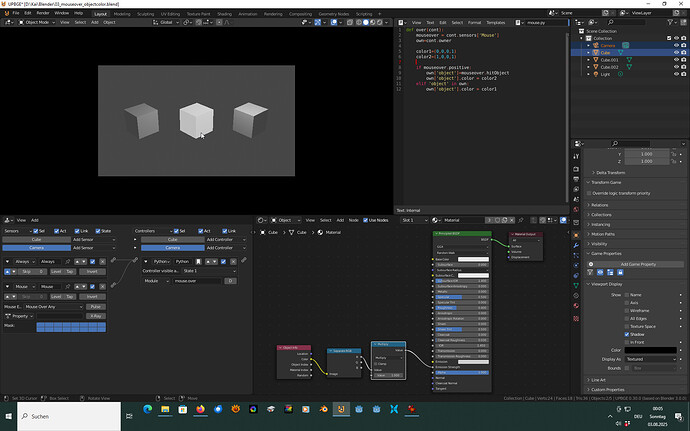Click the remove icon on the Mouse sensor
This screenshot has width=690, height=431.
(x=102, y=287)
